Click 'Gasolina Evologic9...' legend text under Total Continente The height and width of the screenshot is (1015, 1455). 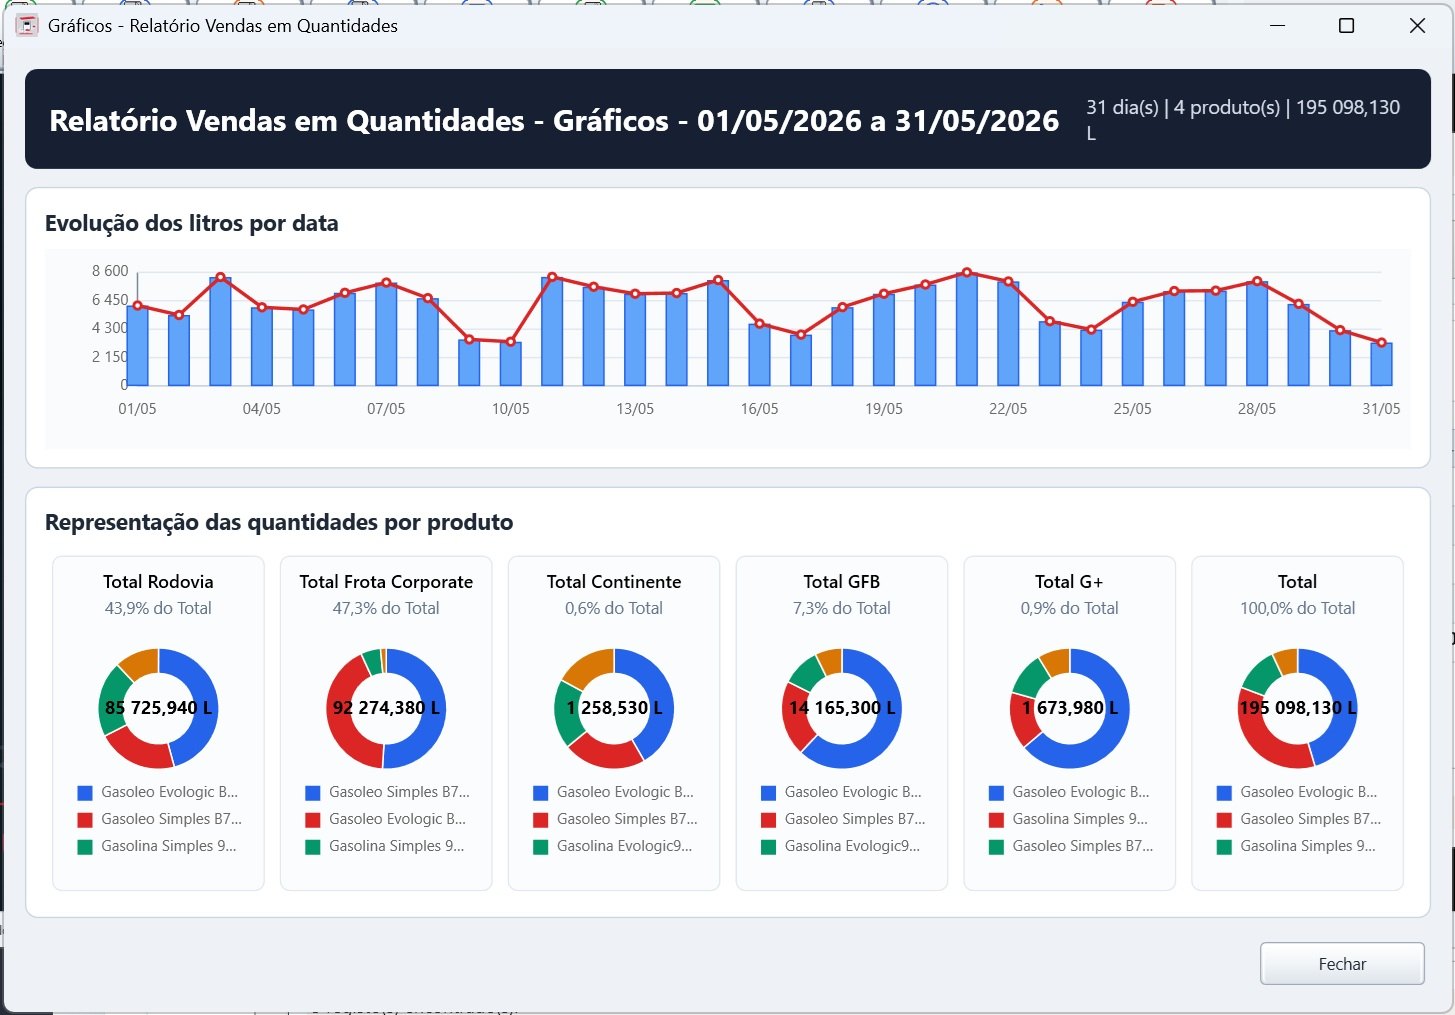625,846
